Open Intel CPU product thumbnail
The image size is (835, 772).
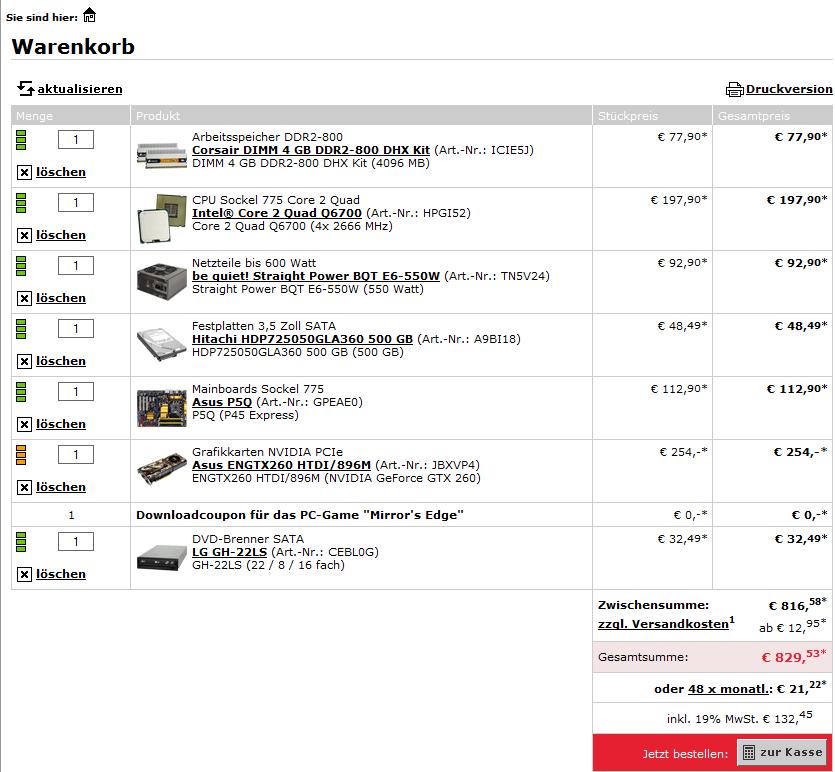tap(161, 218)
